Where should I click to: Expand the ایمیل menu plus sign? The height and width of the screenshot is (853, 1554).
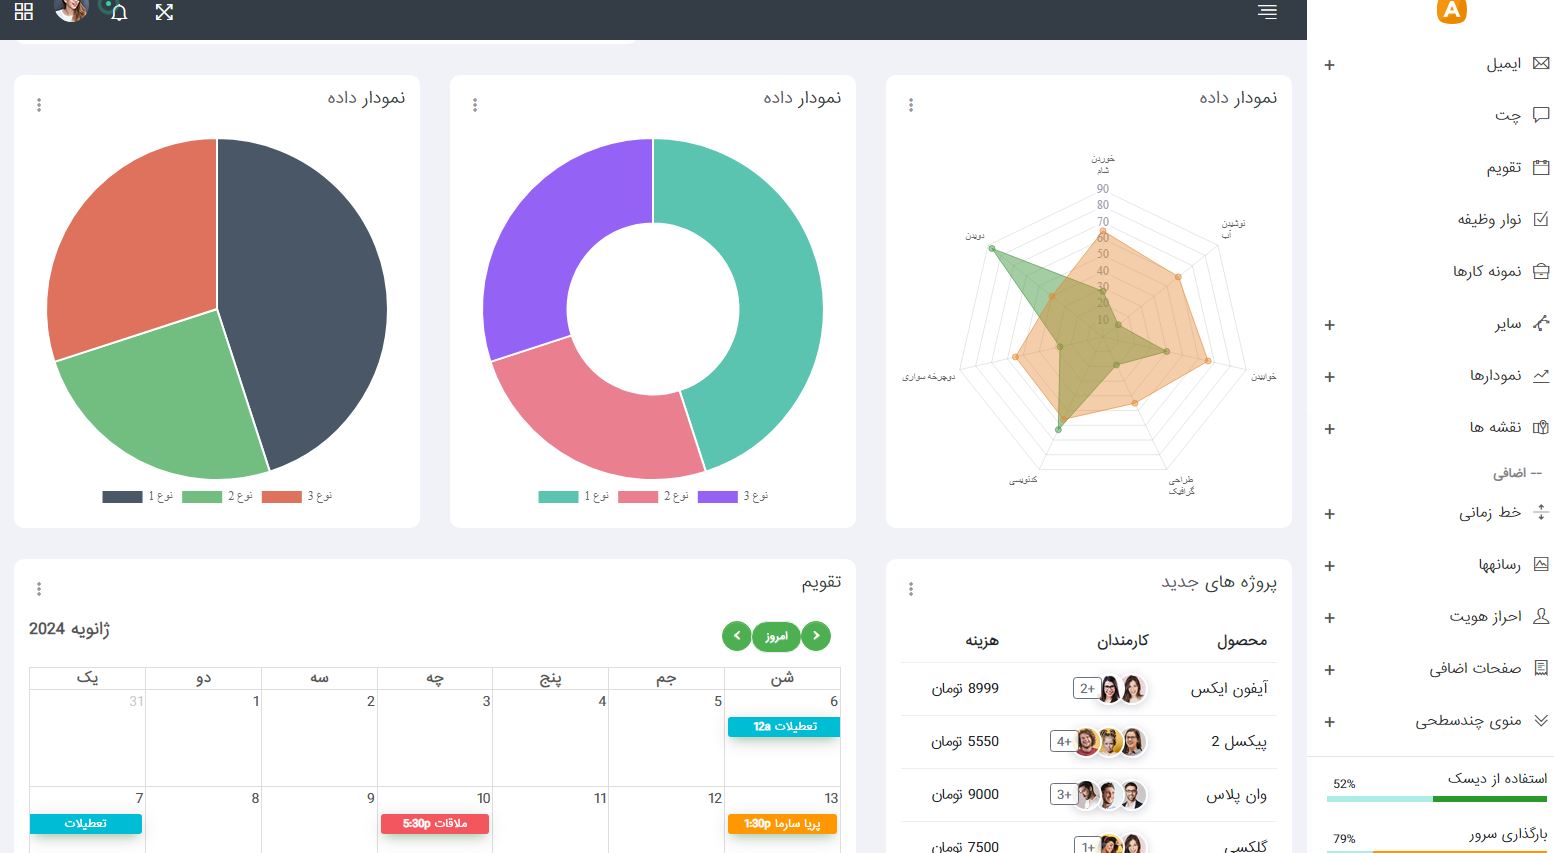click(1329, 65)
